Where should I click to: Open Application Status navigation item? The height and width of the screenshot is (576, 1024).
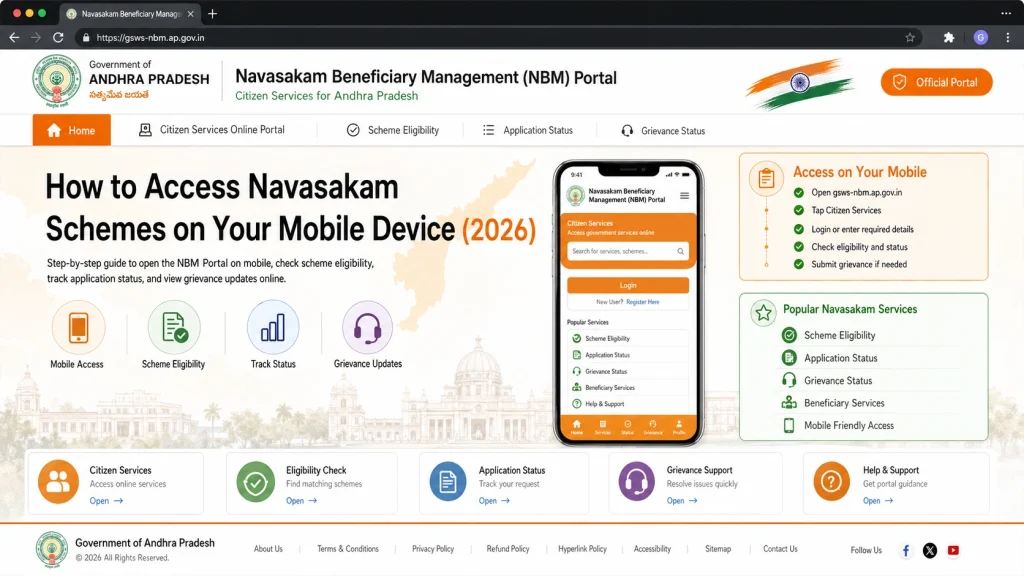coord(527,130)
